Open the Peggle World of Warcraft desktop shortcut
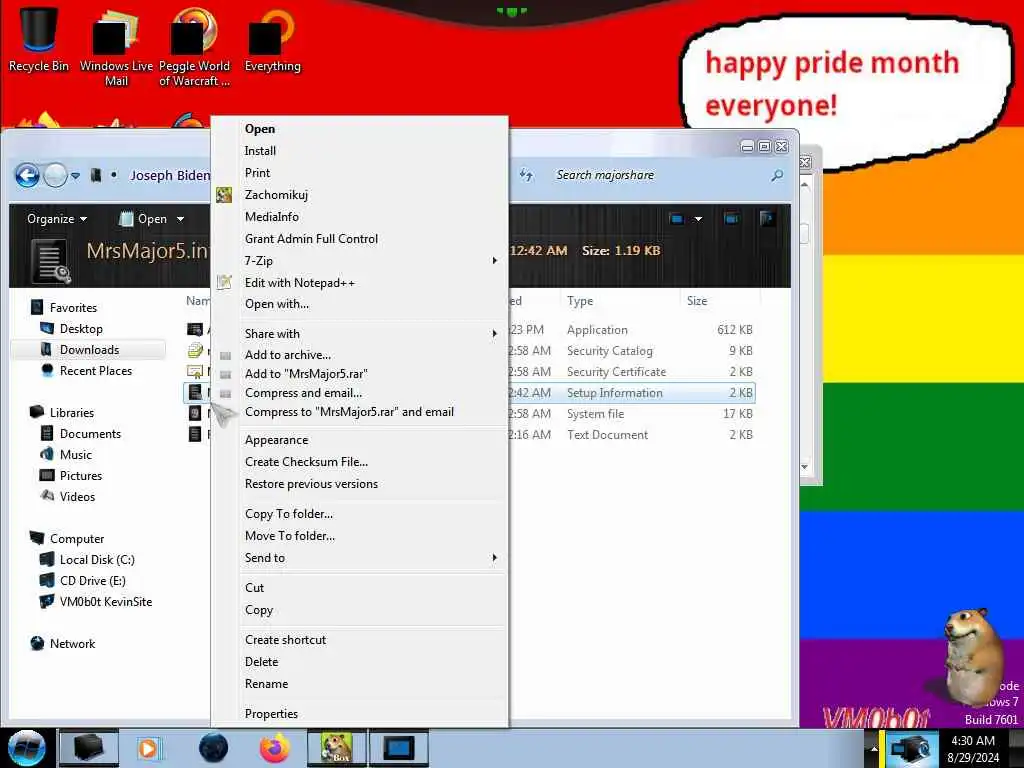1024x768 pixels. click(194, 47)
